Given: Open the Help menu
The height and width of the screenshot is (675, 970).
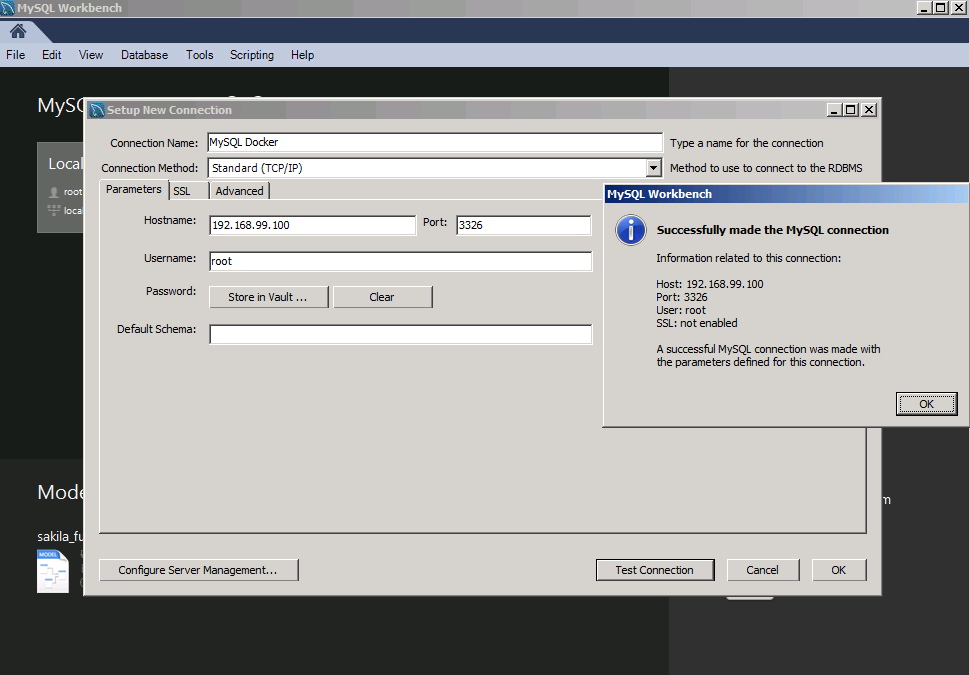Looking at the screenshot, I should [x=303, y=55].
